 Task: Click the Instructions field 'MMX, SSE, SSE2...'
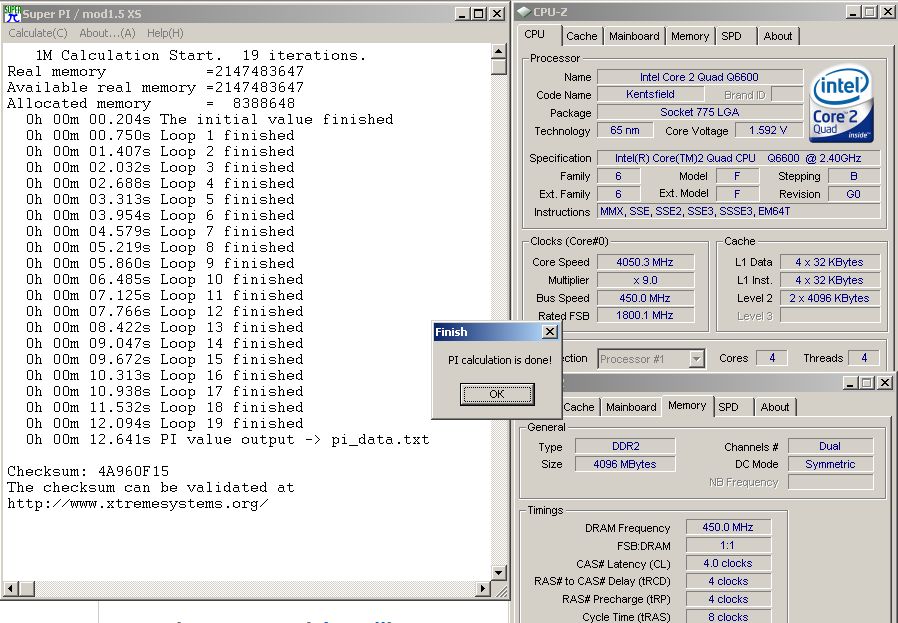738,211
